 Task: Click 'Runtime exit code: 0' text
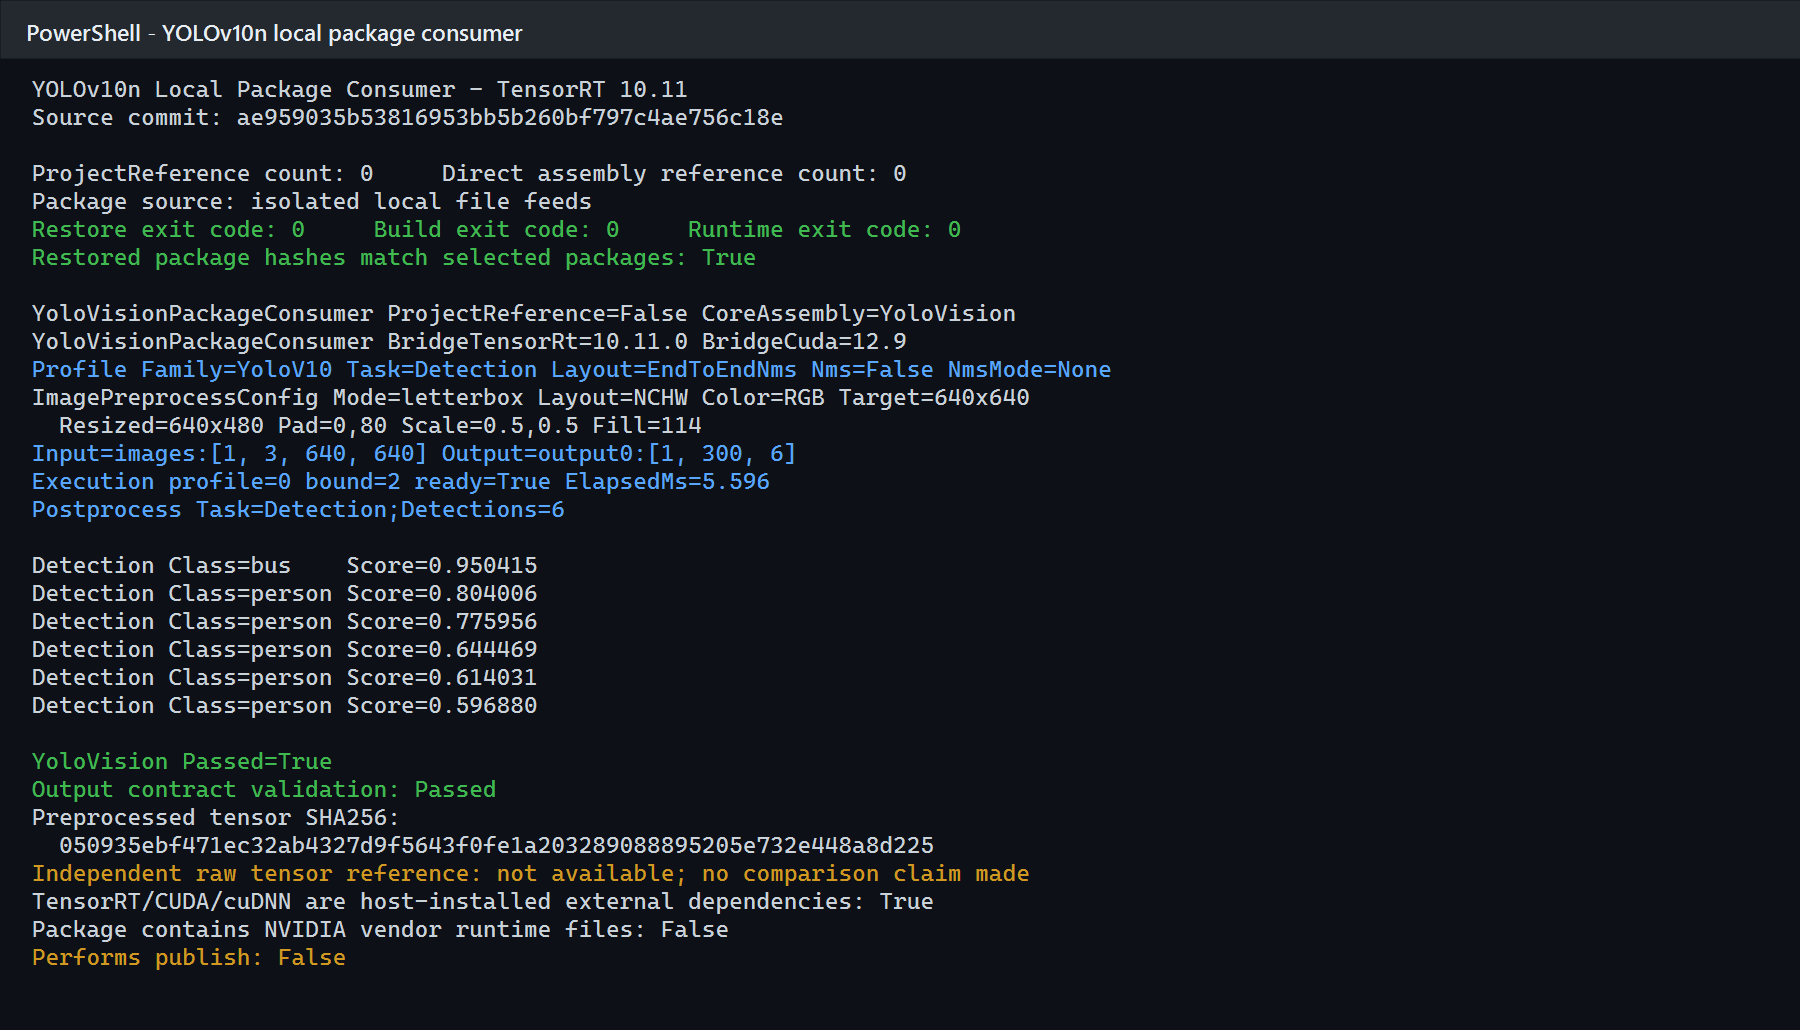pos(824,229)
